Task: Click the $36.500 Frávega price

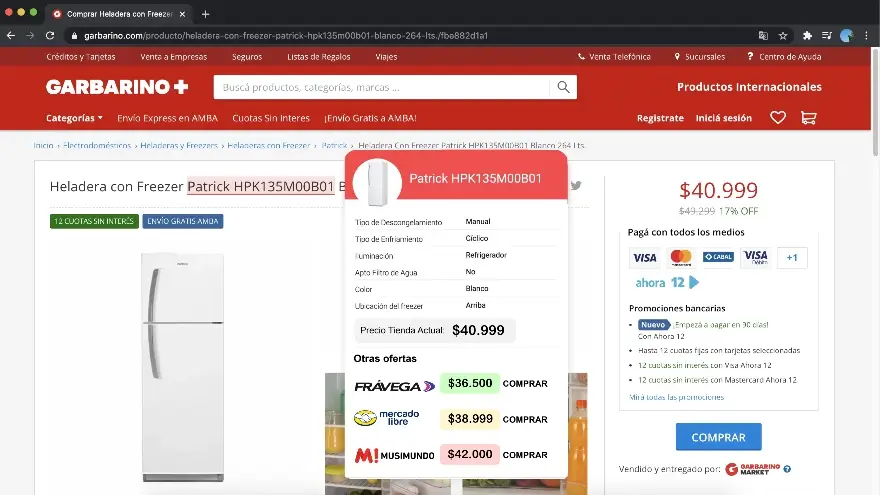Action: pyautogui.click(x=470, y=383)
